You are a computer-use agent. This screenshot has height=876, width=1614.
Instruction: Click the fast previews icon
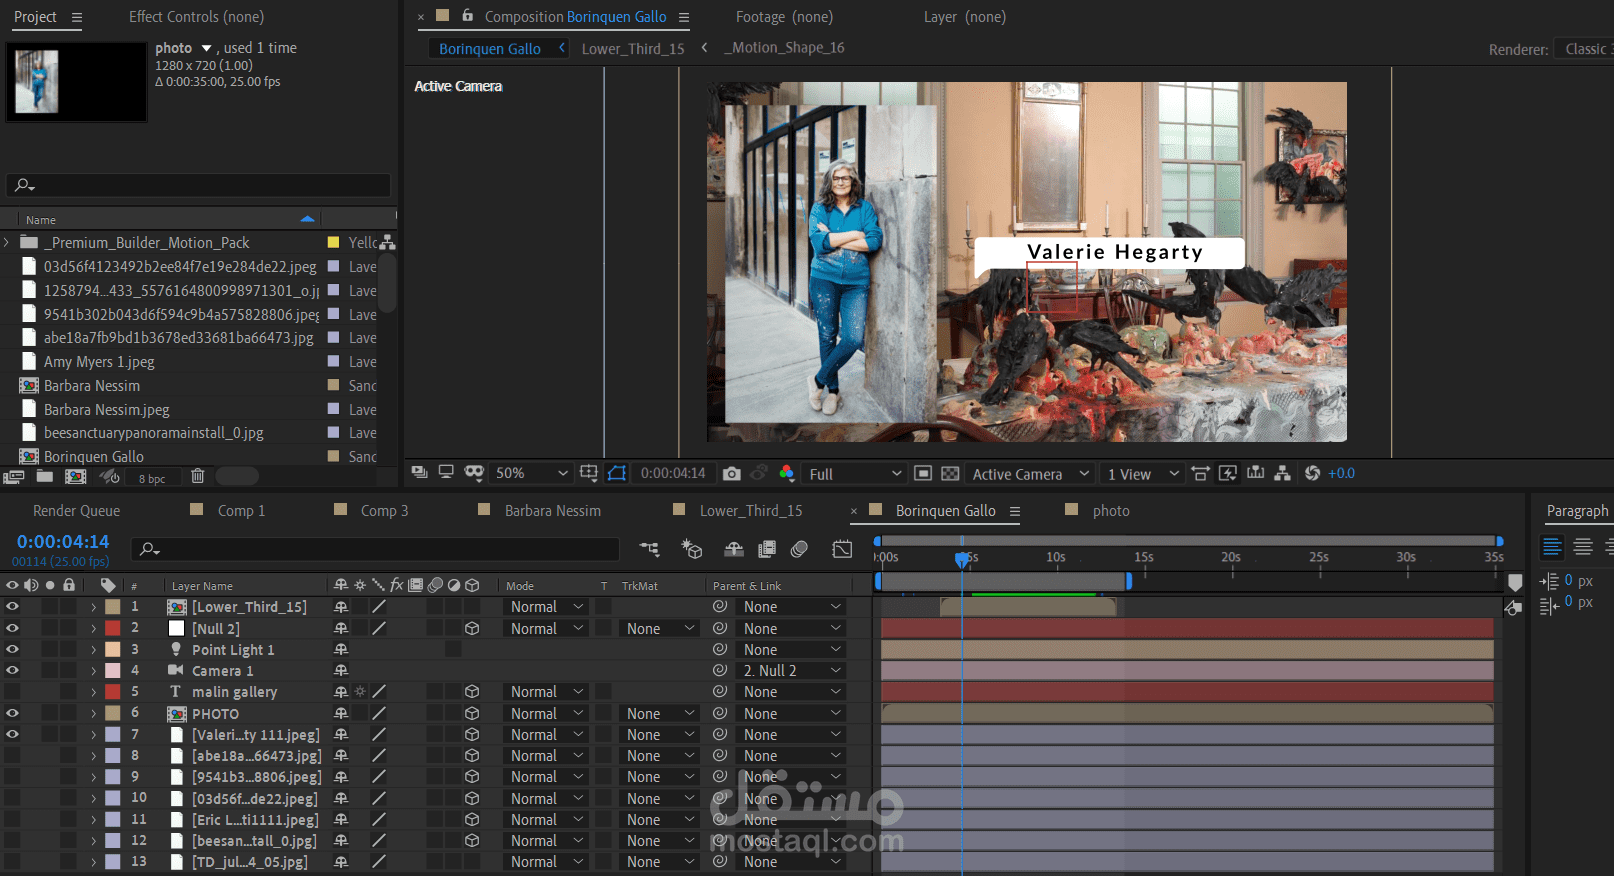click(1228, 473)
